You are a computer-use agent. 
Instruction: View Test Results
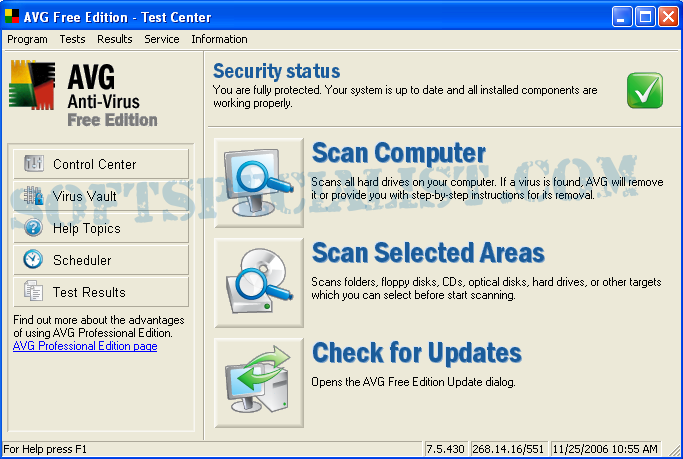click(x=101, y=292)
